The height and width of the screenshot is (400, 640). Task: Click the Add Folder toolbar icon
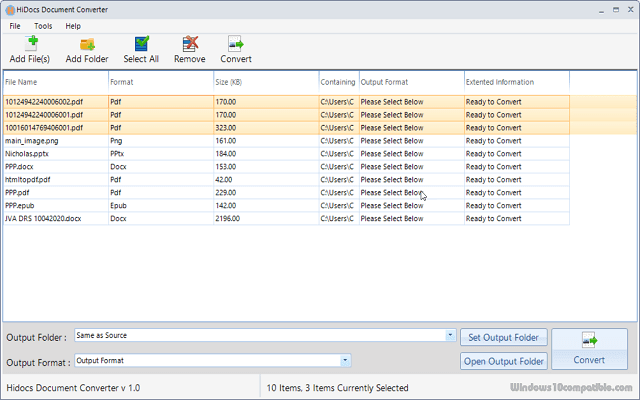[x=87, y=44]
